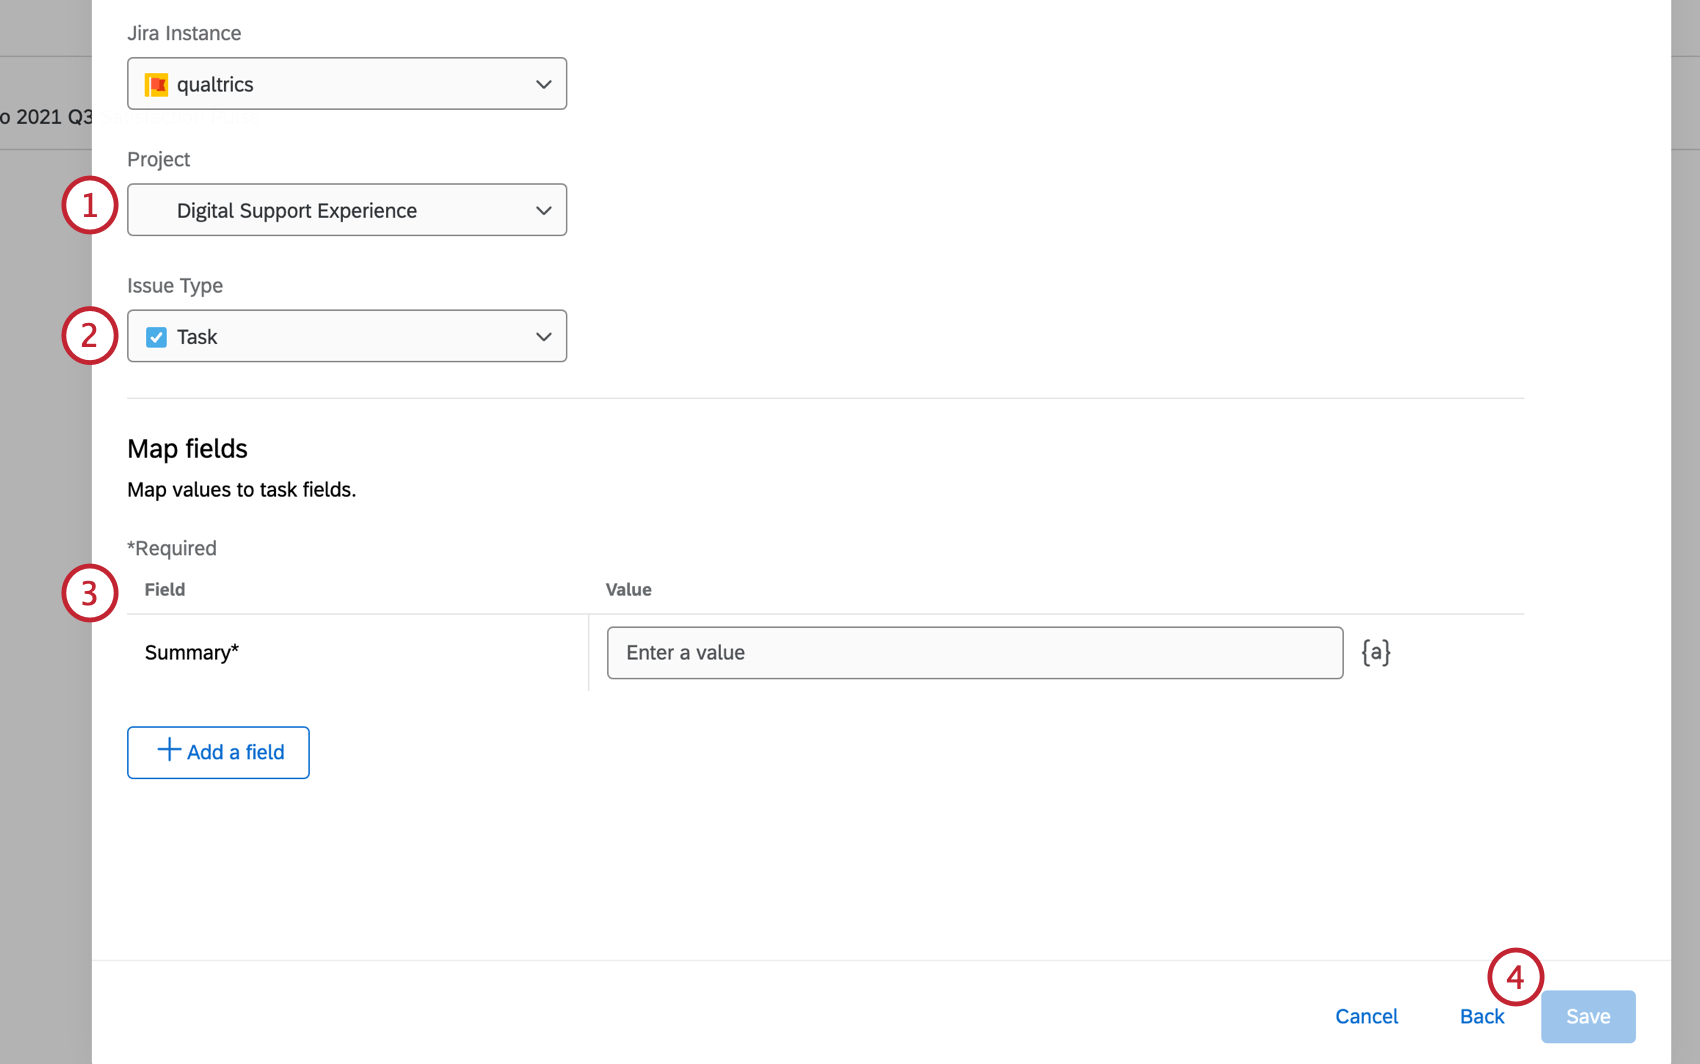The image size is (1700, 1064).
Task: Click the Cancel link
Action: pos(1366,1016)
